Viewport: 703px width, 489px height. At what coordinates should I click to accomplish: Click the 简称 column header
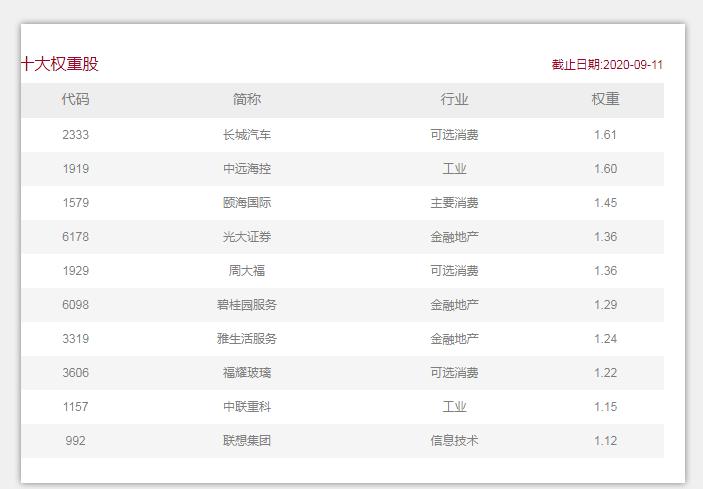click(x=247, y=99)
